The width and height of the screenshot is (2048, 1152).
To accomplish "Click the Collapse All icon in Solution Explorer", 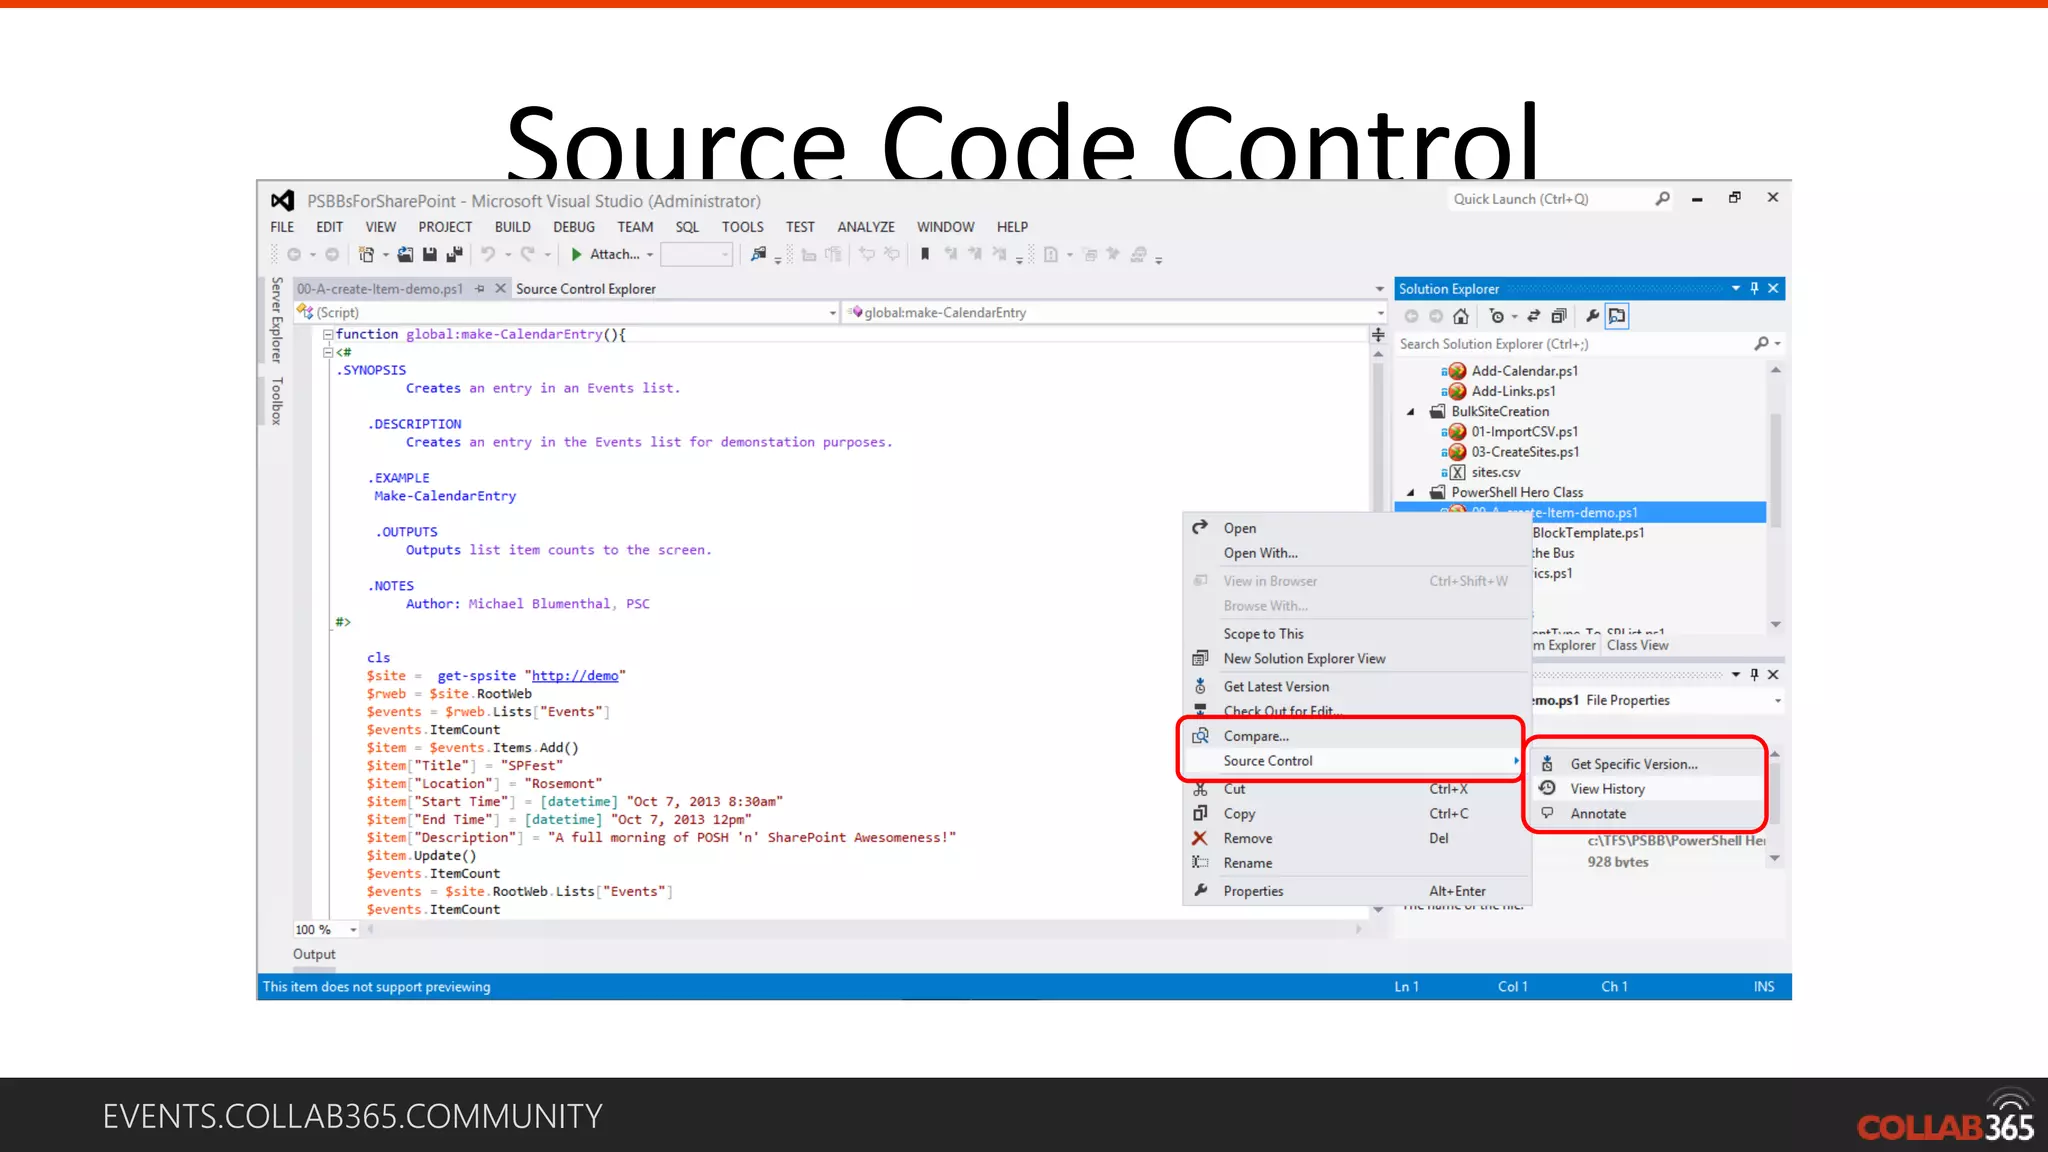I will [x=1559, y=317].
